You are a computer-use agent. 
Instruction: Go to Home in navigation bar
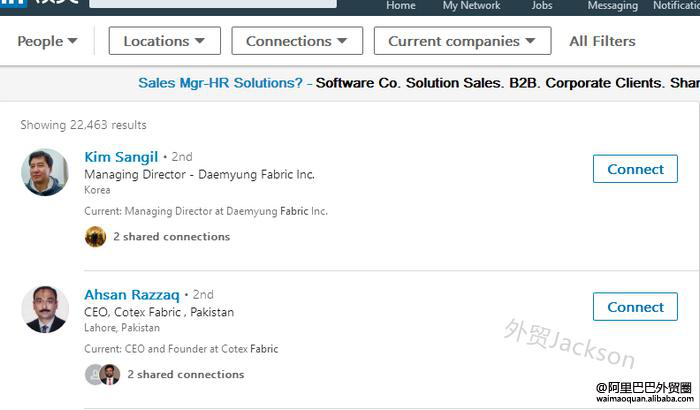[x=400, y=5]
